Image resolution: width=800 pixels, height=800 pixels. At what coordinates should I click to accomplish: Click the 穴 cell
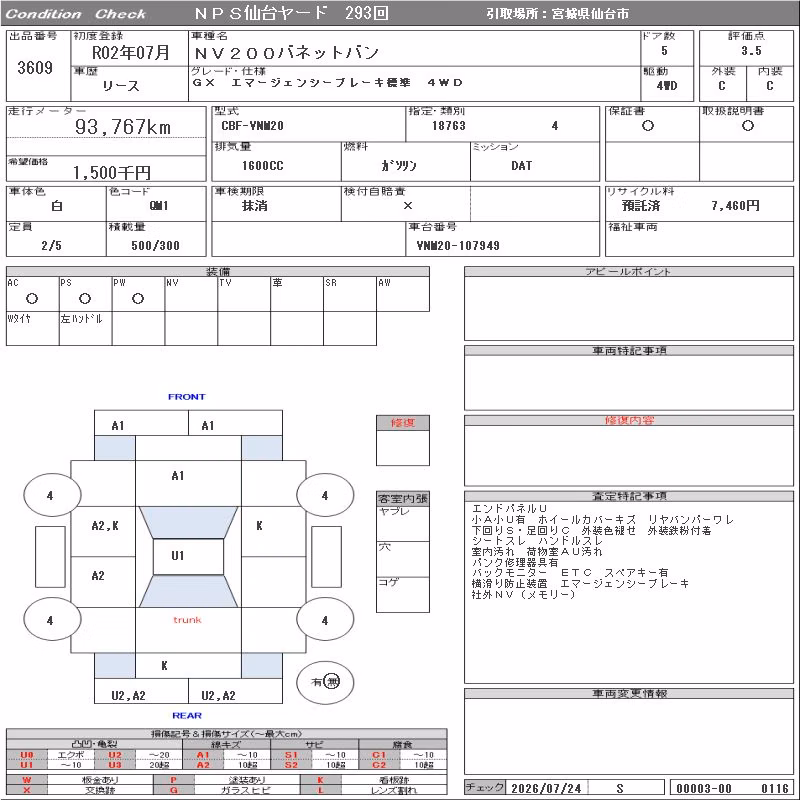point(403,559)
